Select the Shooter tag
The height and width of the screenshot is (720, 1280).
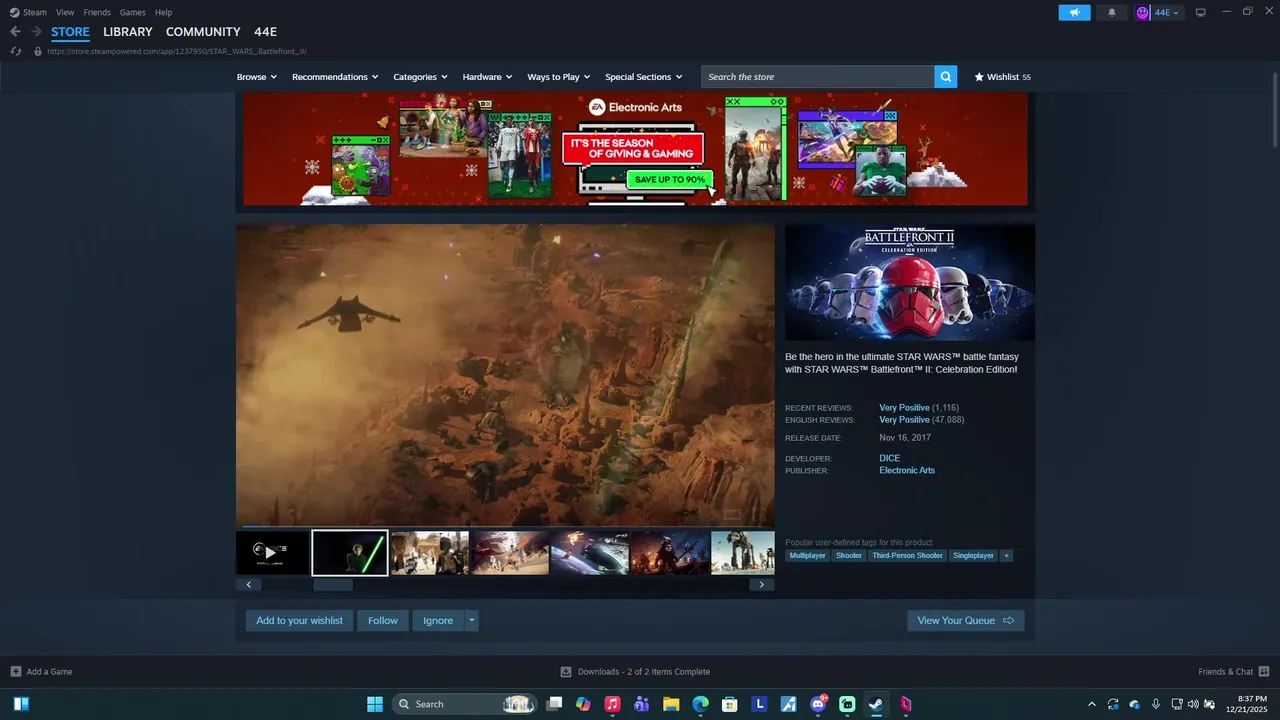point(849,555)
